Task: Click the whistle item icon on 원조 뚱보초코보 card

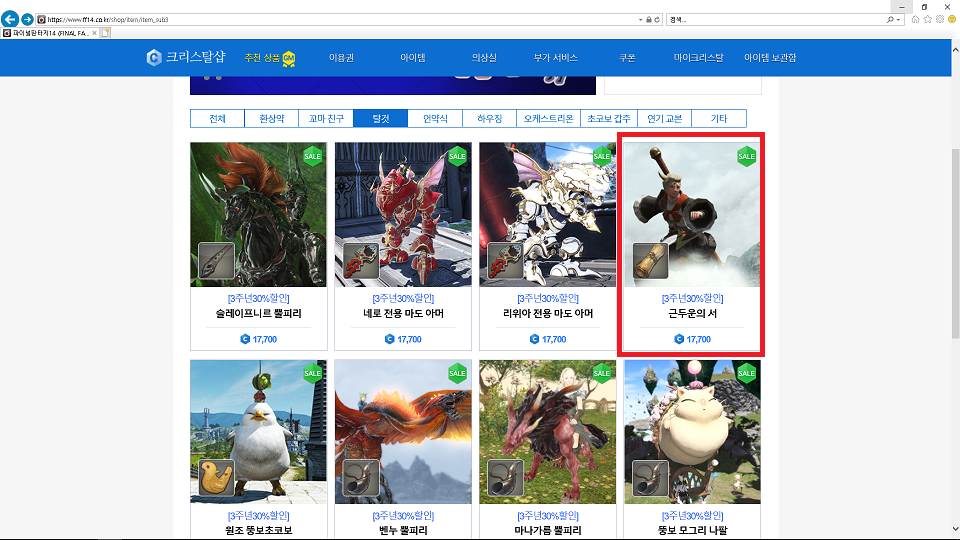Action: point(216,478)
